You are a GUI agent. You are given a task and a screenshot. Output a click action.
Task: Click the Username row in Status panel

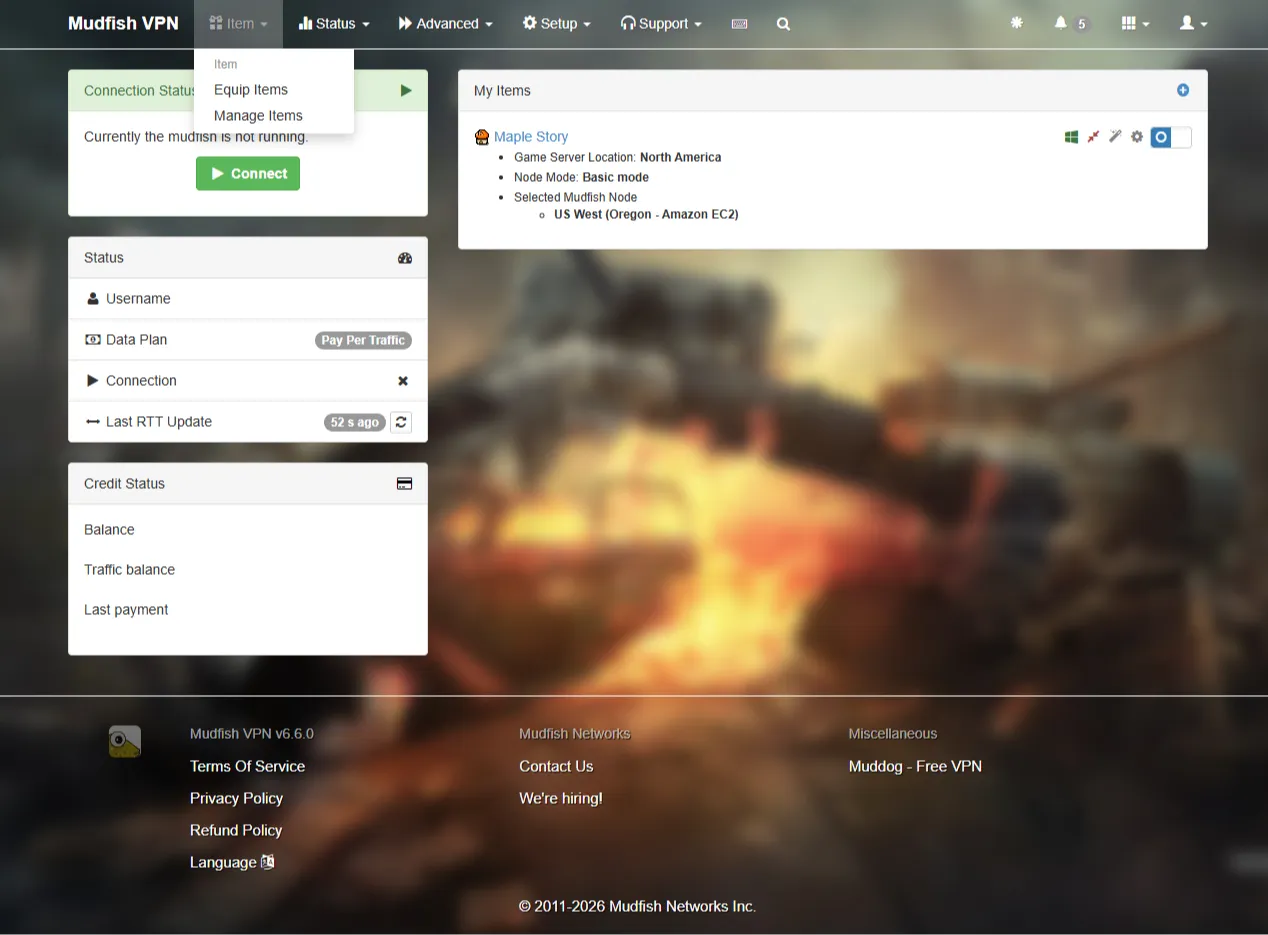[x=248, y=299]
